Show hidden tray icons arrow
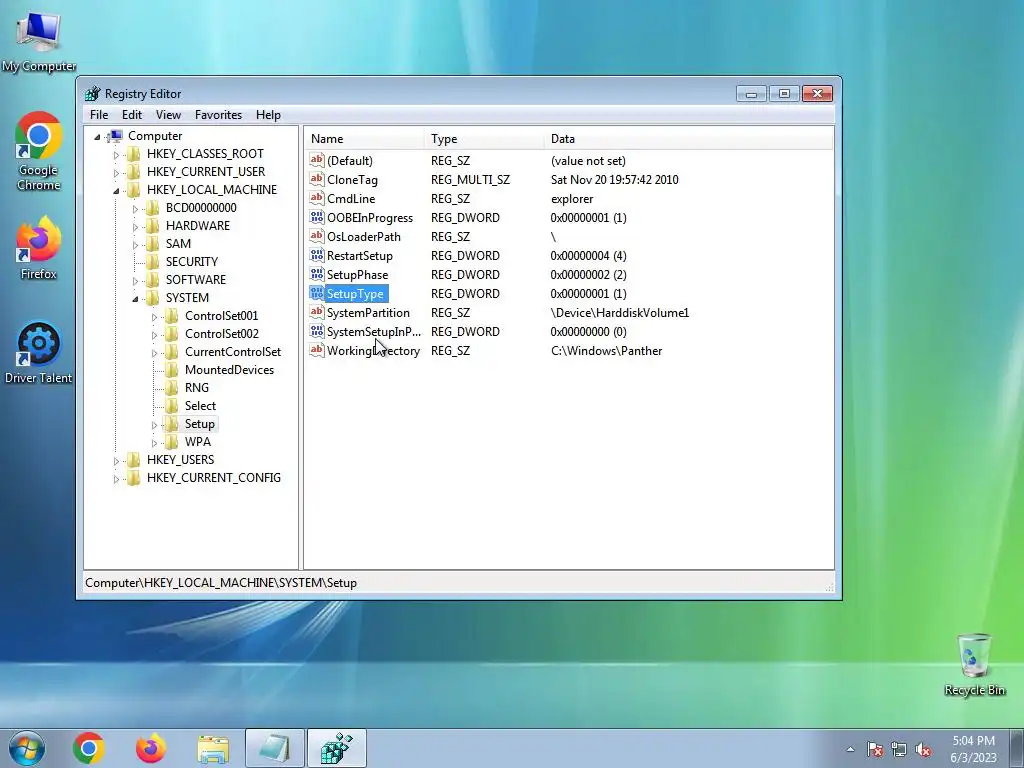The width and height of the screenshot is (1024, 768). coord(850,749)
